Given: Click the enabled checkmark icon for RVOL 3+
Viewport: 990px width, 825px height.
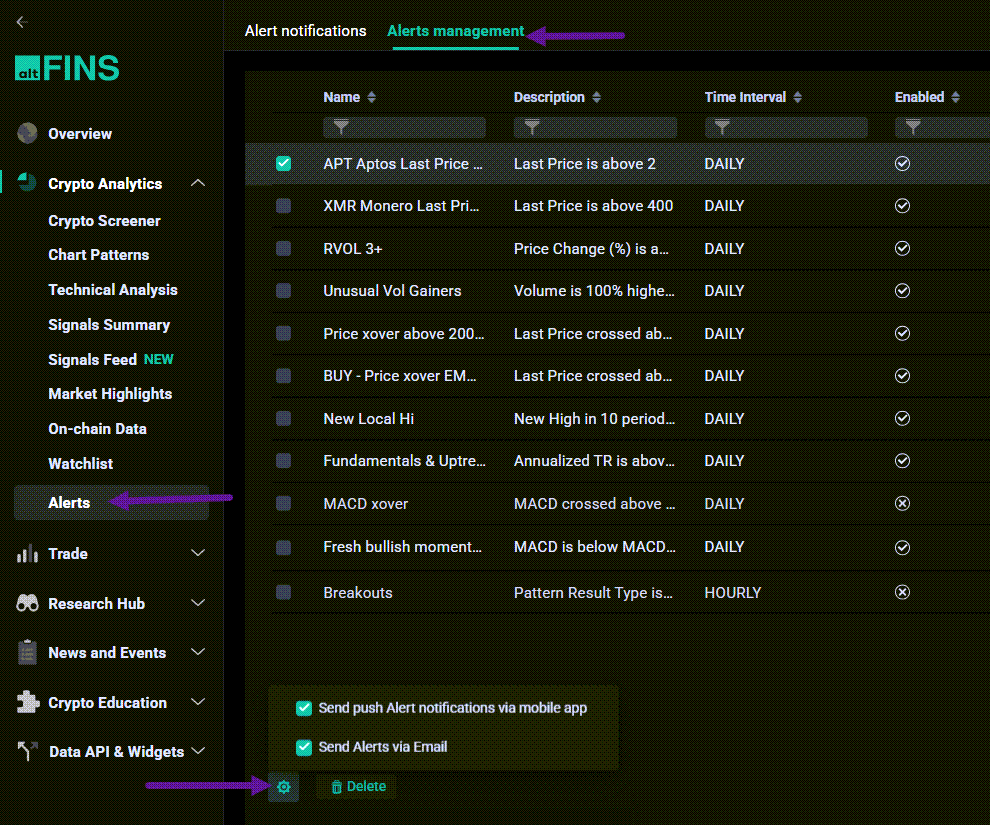Looking at the screenshot, I should click(x=902, y=248).
